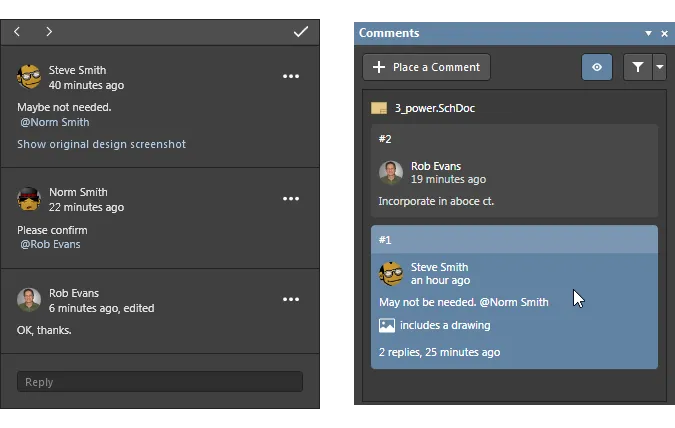This screenshot has height=428, width=675.
Task: Click Rob Evans' avatar in thread
Action: click(29, 300)
